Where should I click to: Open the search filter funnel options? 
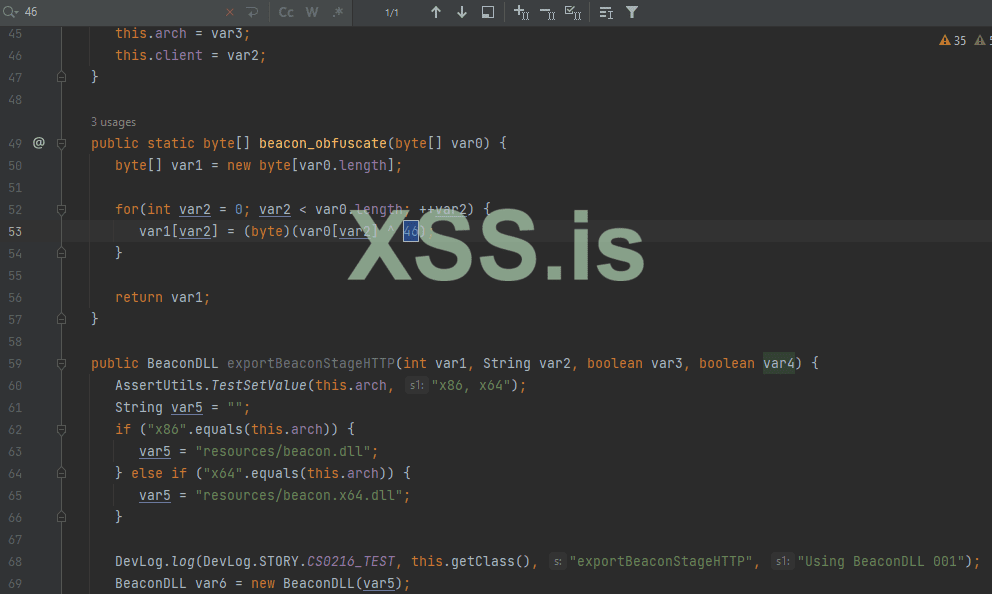[632, 12]
